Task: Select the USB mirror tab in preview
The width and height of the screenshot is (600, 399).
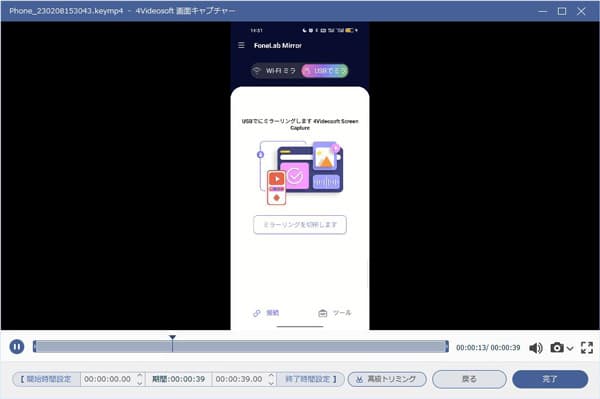Action: coord(325,71)
